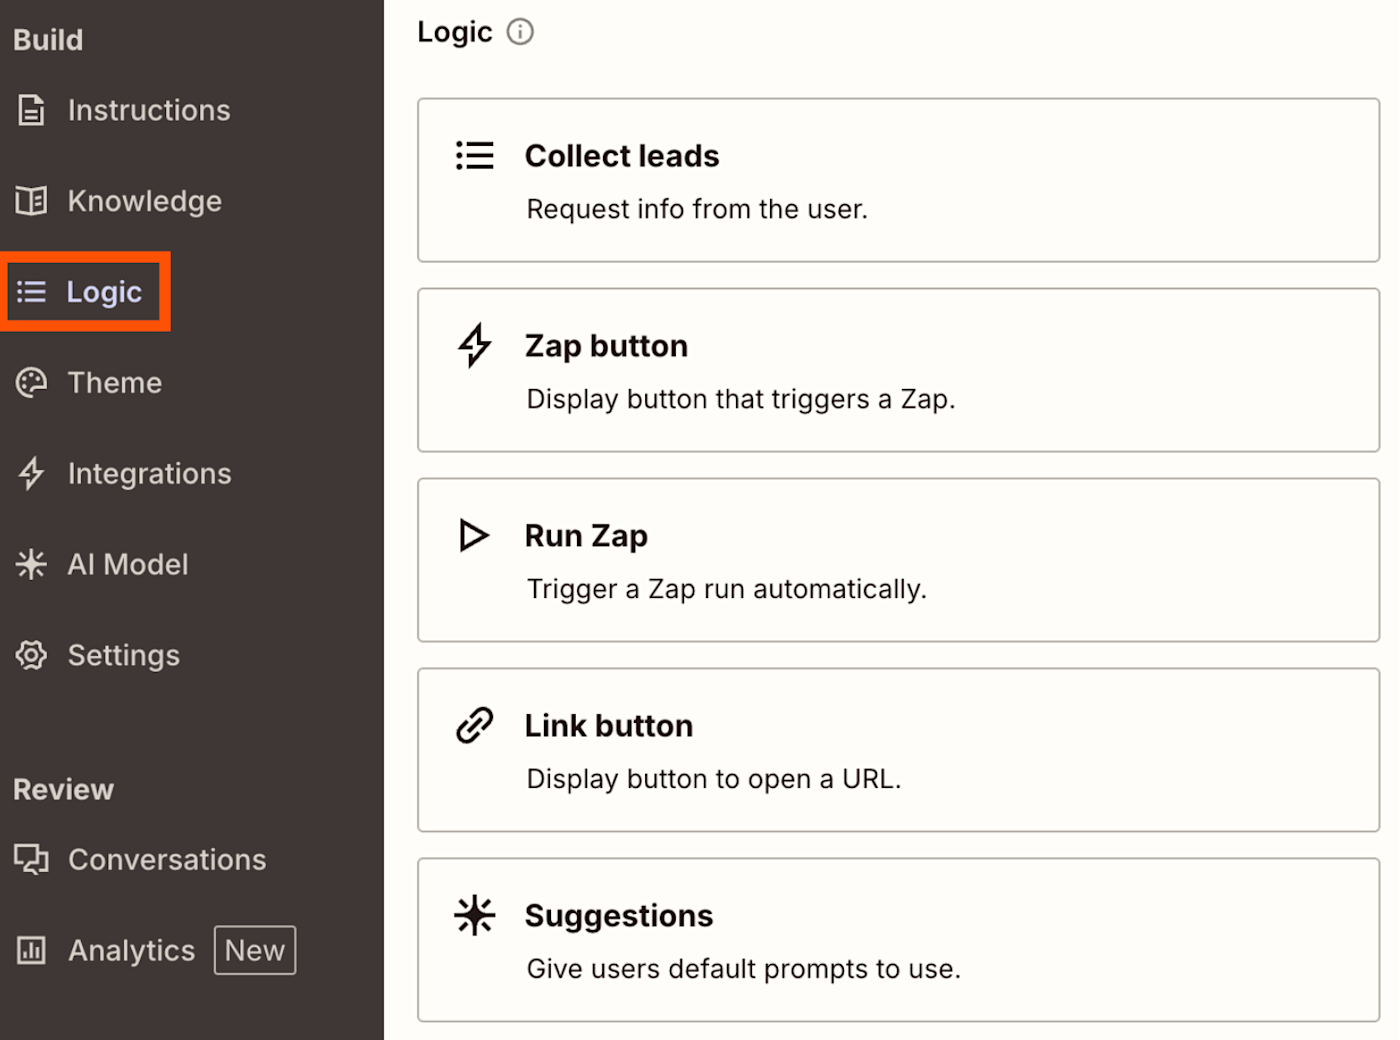Screen dimensions: 1400x1040
Task: Choose the Run Zap card title
Action: pos(586,536)
